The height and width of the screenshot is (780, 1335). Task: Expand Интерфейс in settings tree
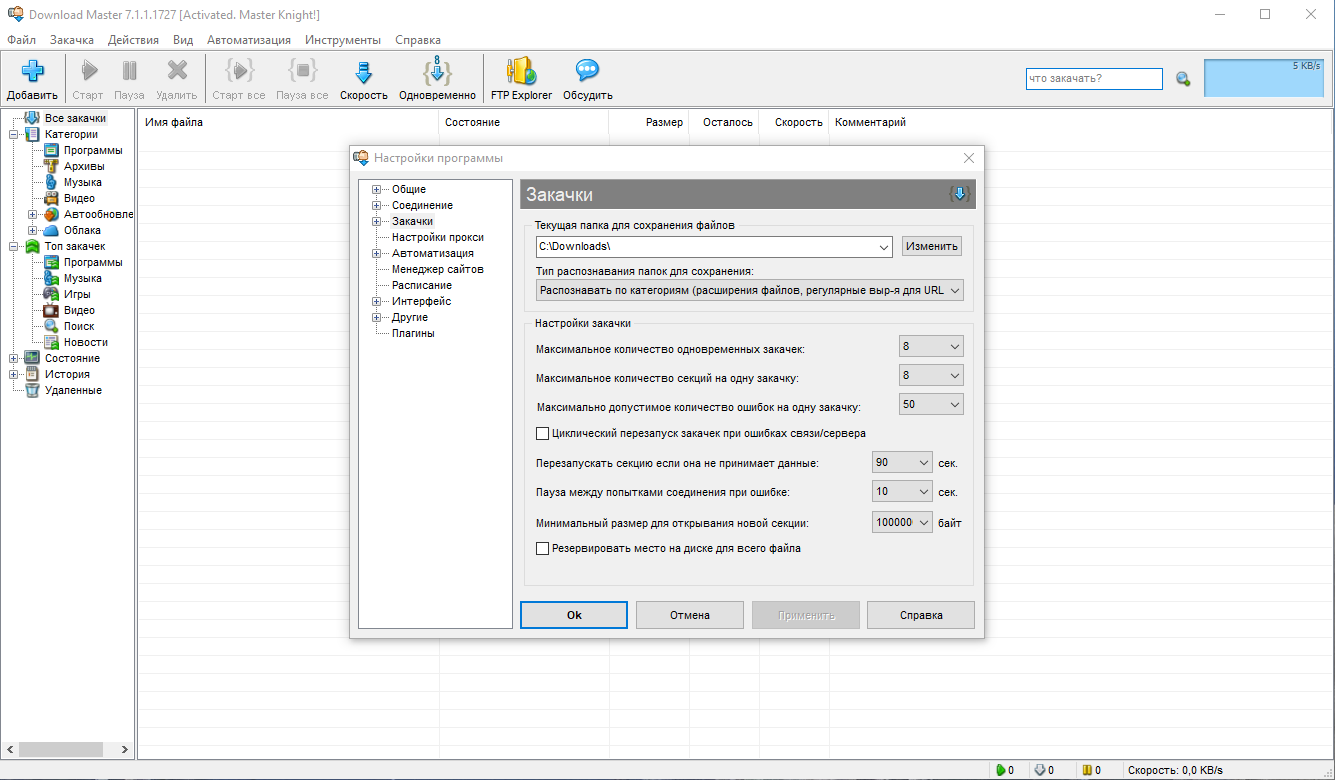(x=376, y=301)
